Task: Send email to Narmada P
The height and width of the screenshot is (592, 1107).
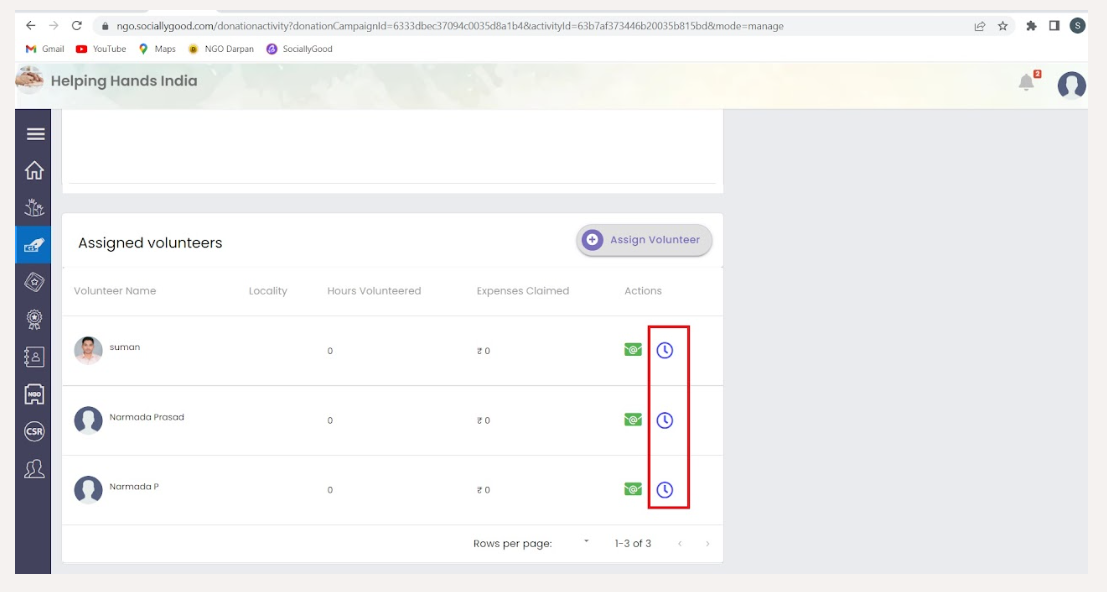Action: (633, 489)
